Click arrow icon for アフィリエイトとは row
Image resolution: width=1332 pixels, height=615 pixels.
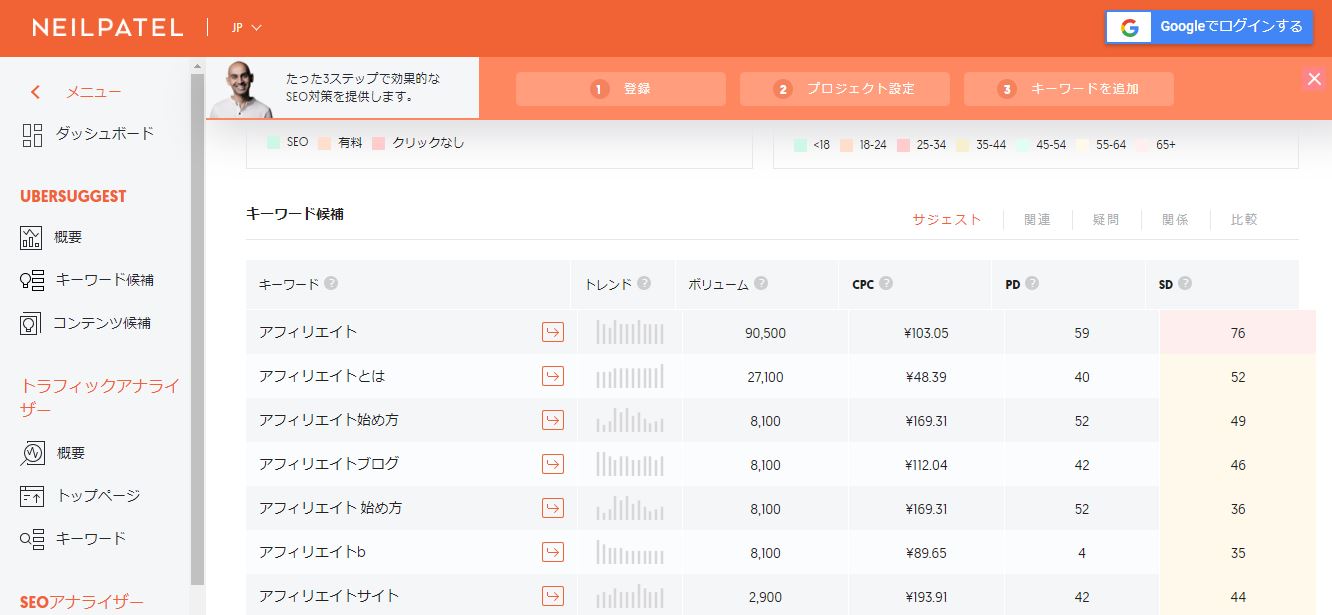552,376
